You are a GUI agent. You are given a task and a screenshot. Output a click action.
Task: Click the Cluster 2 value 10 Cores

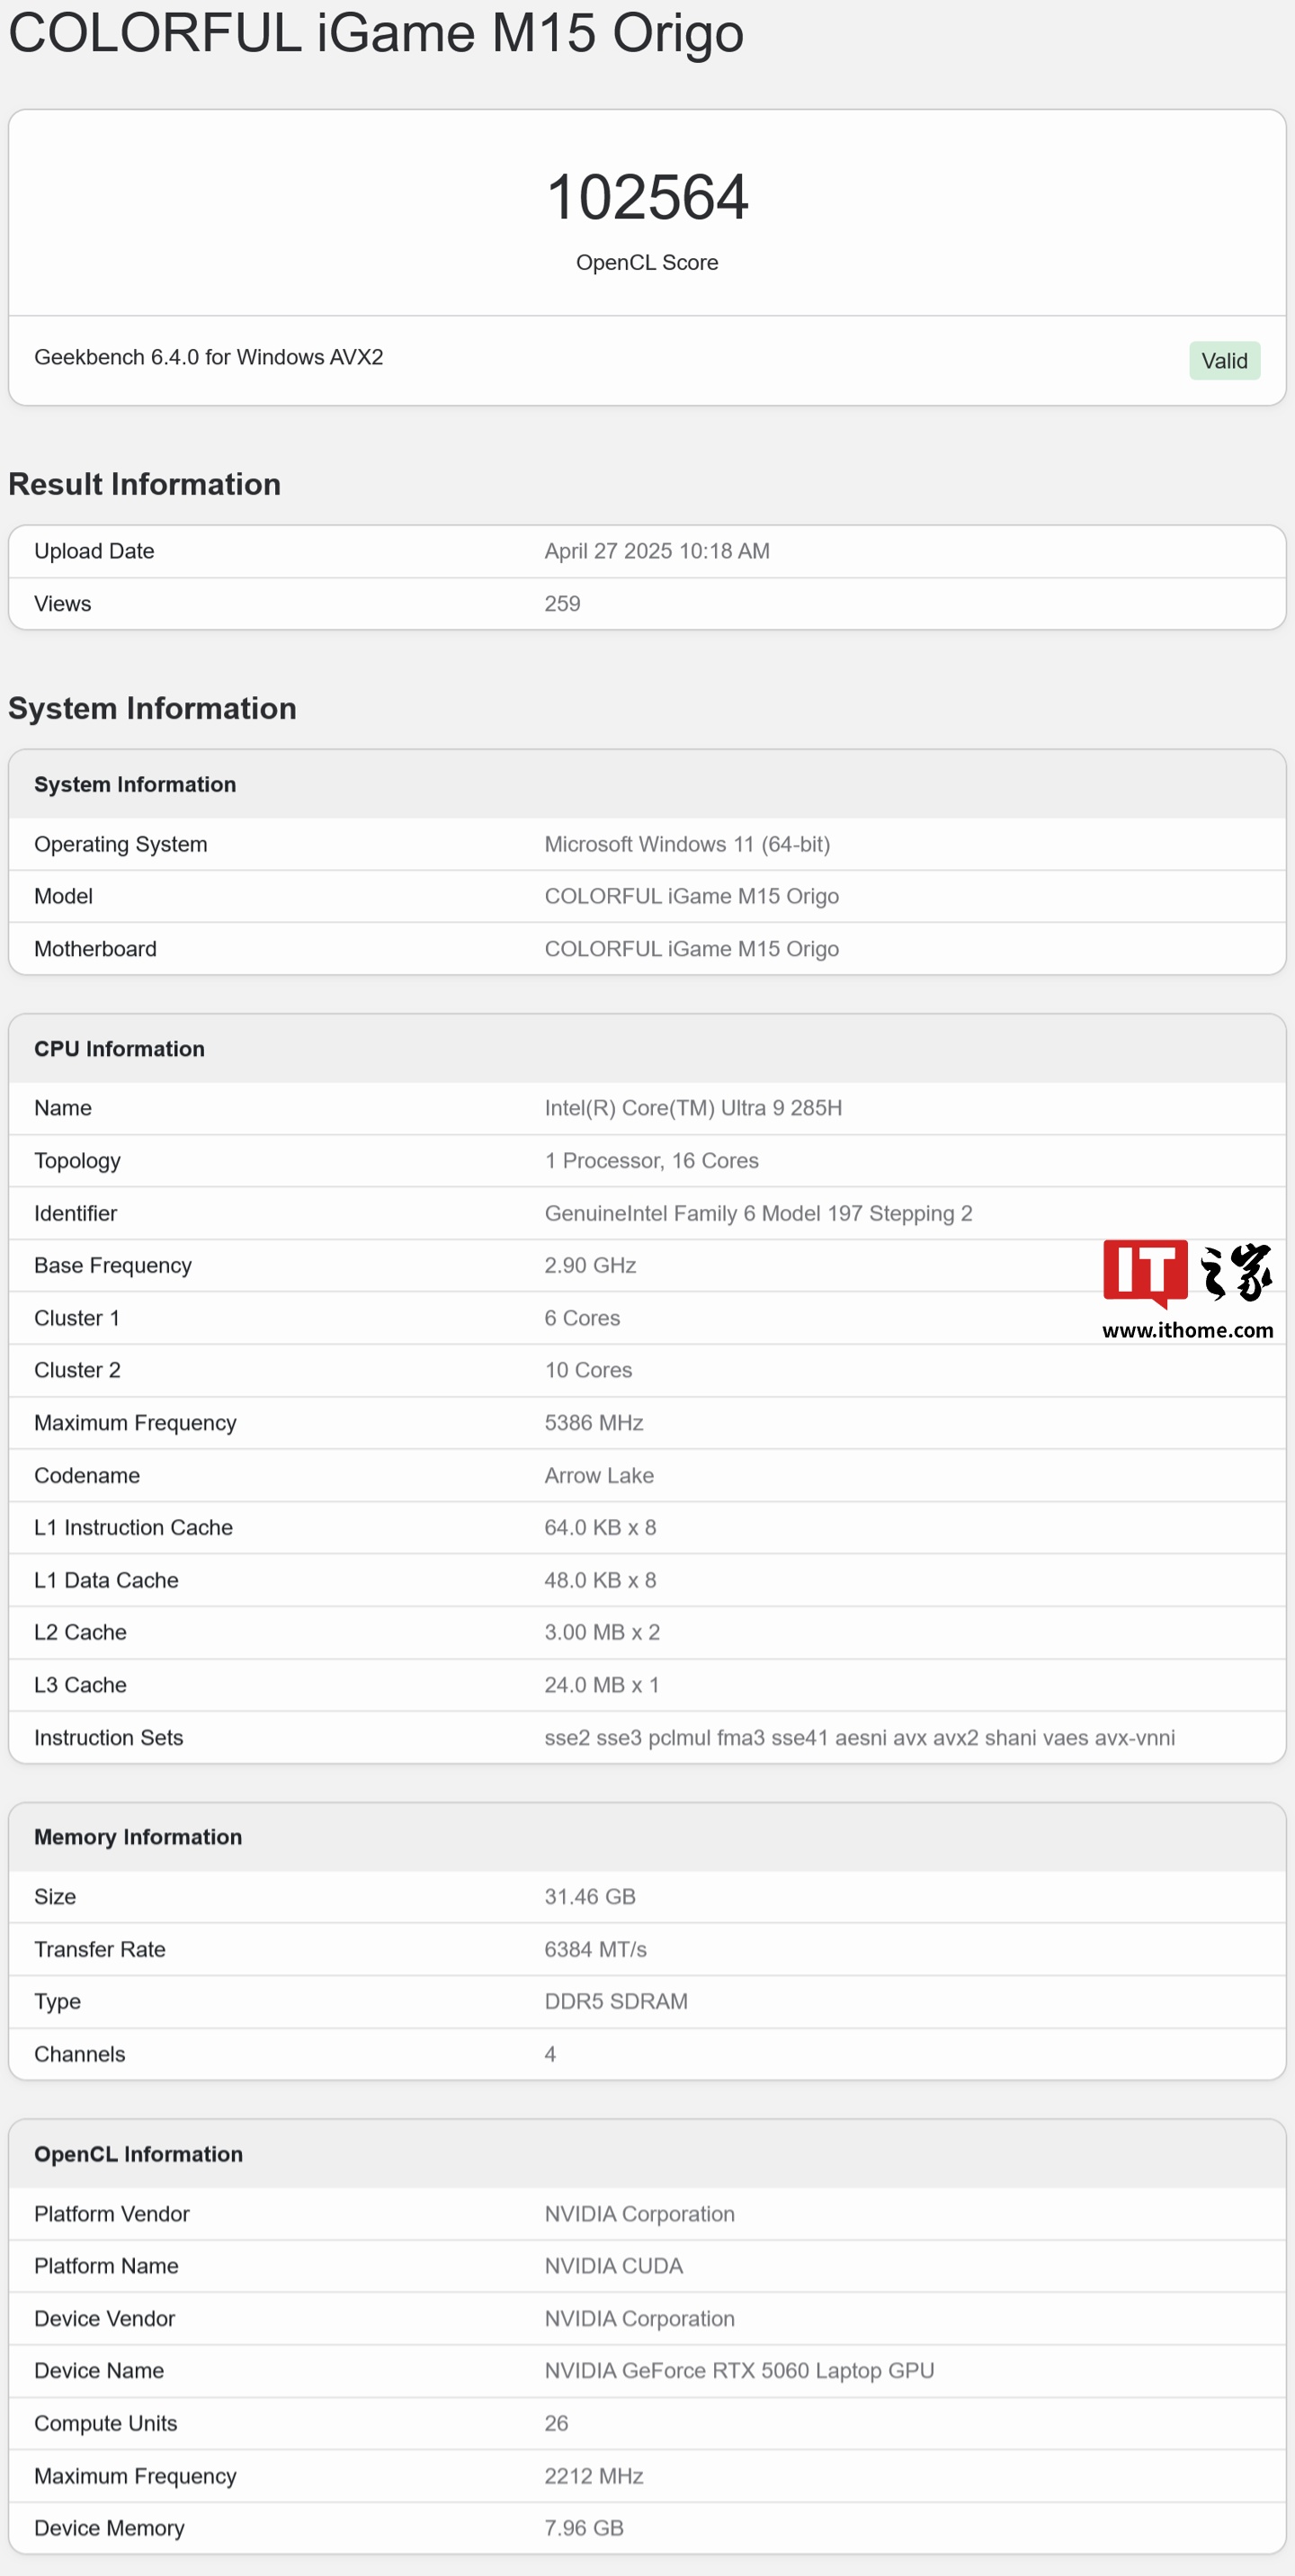[588, 1371]
